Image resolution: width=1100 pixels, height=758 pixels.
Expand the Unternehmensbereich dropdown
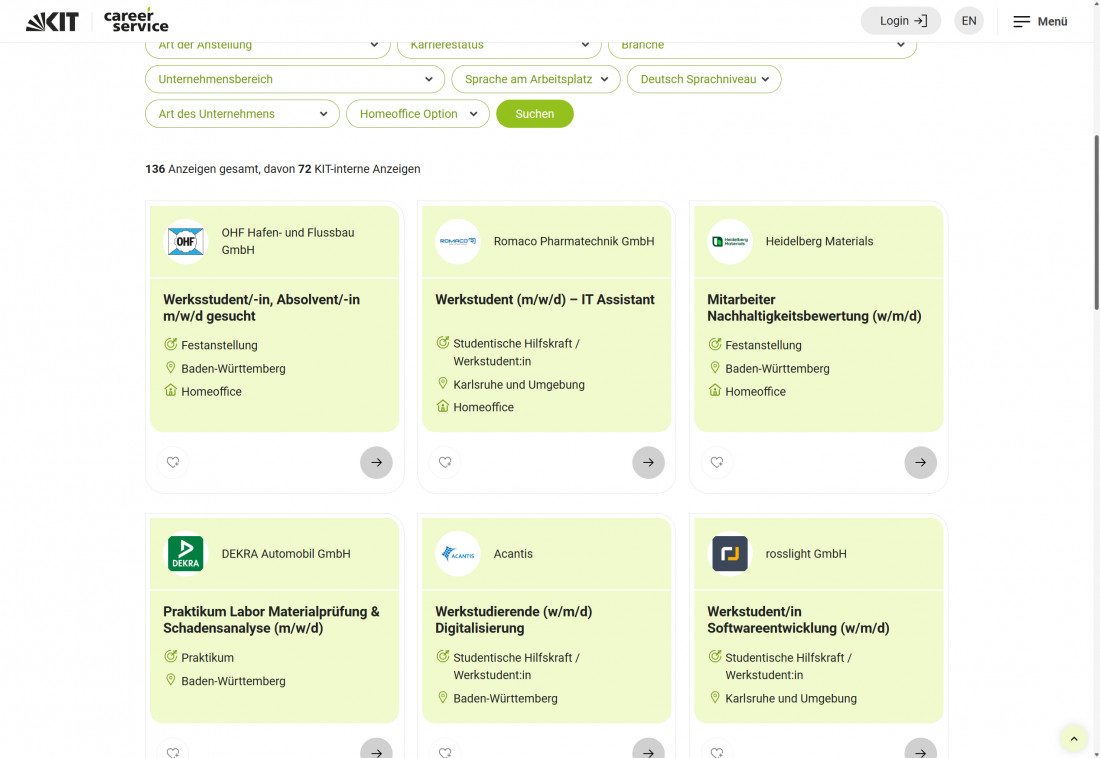click(295, 79)
